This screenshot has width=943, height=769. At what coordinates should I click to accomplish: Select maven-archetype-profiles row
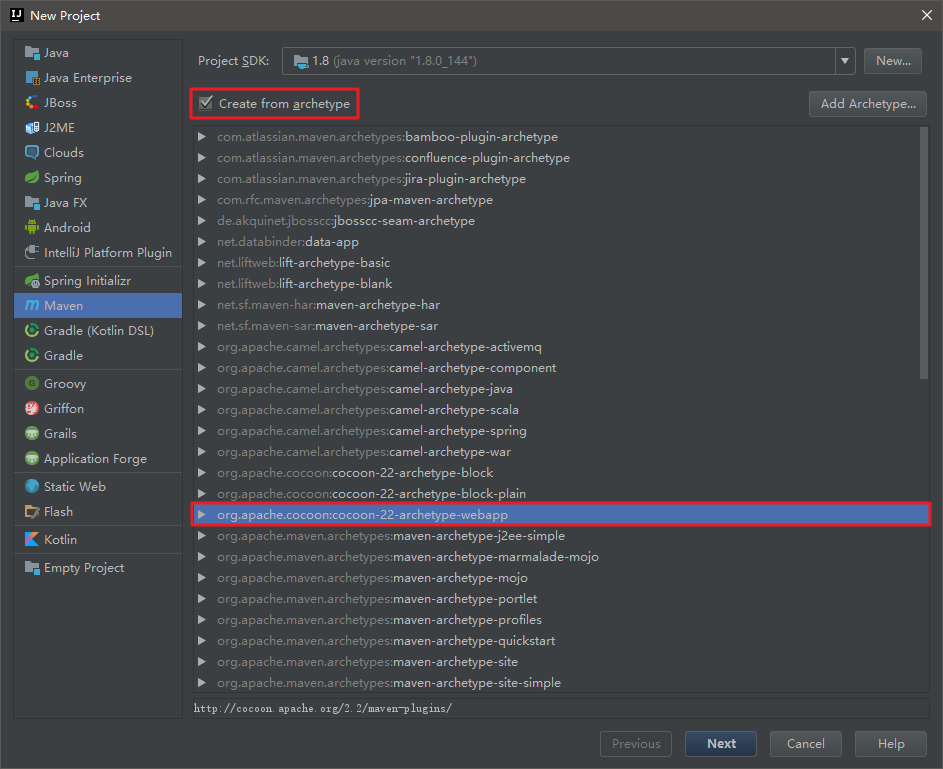point(561,619)
